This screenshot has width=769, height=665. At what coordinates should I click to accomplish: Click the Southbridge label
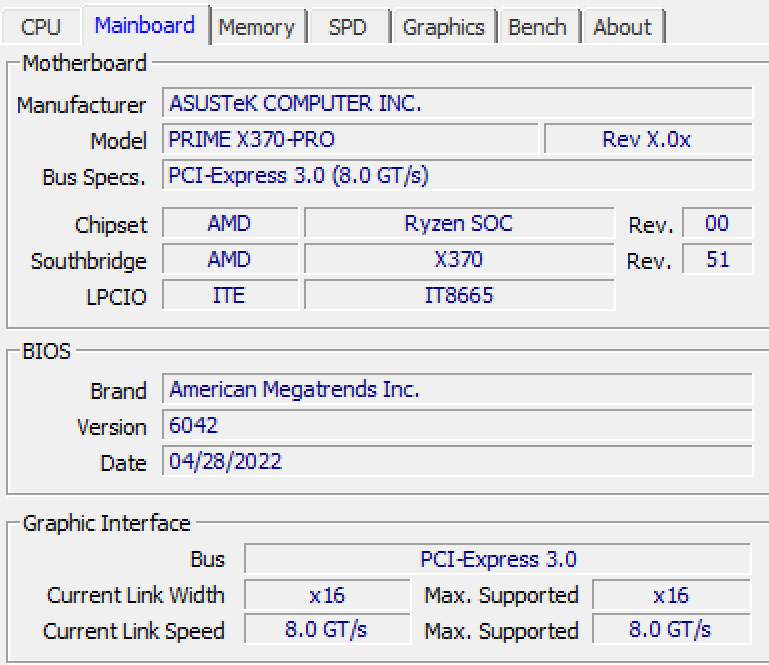pos(89,261)
